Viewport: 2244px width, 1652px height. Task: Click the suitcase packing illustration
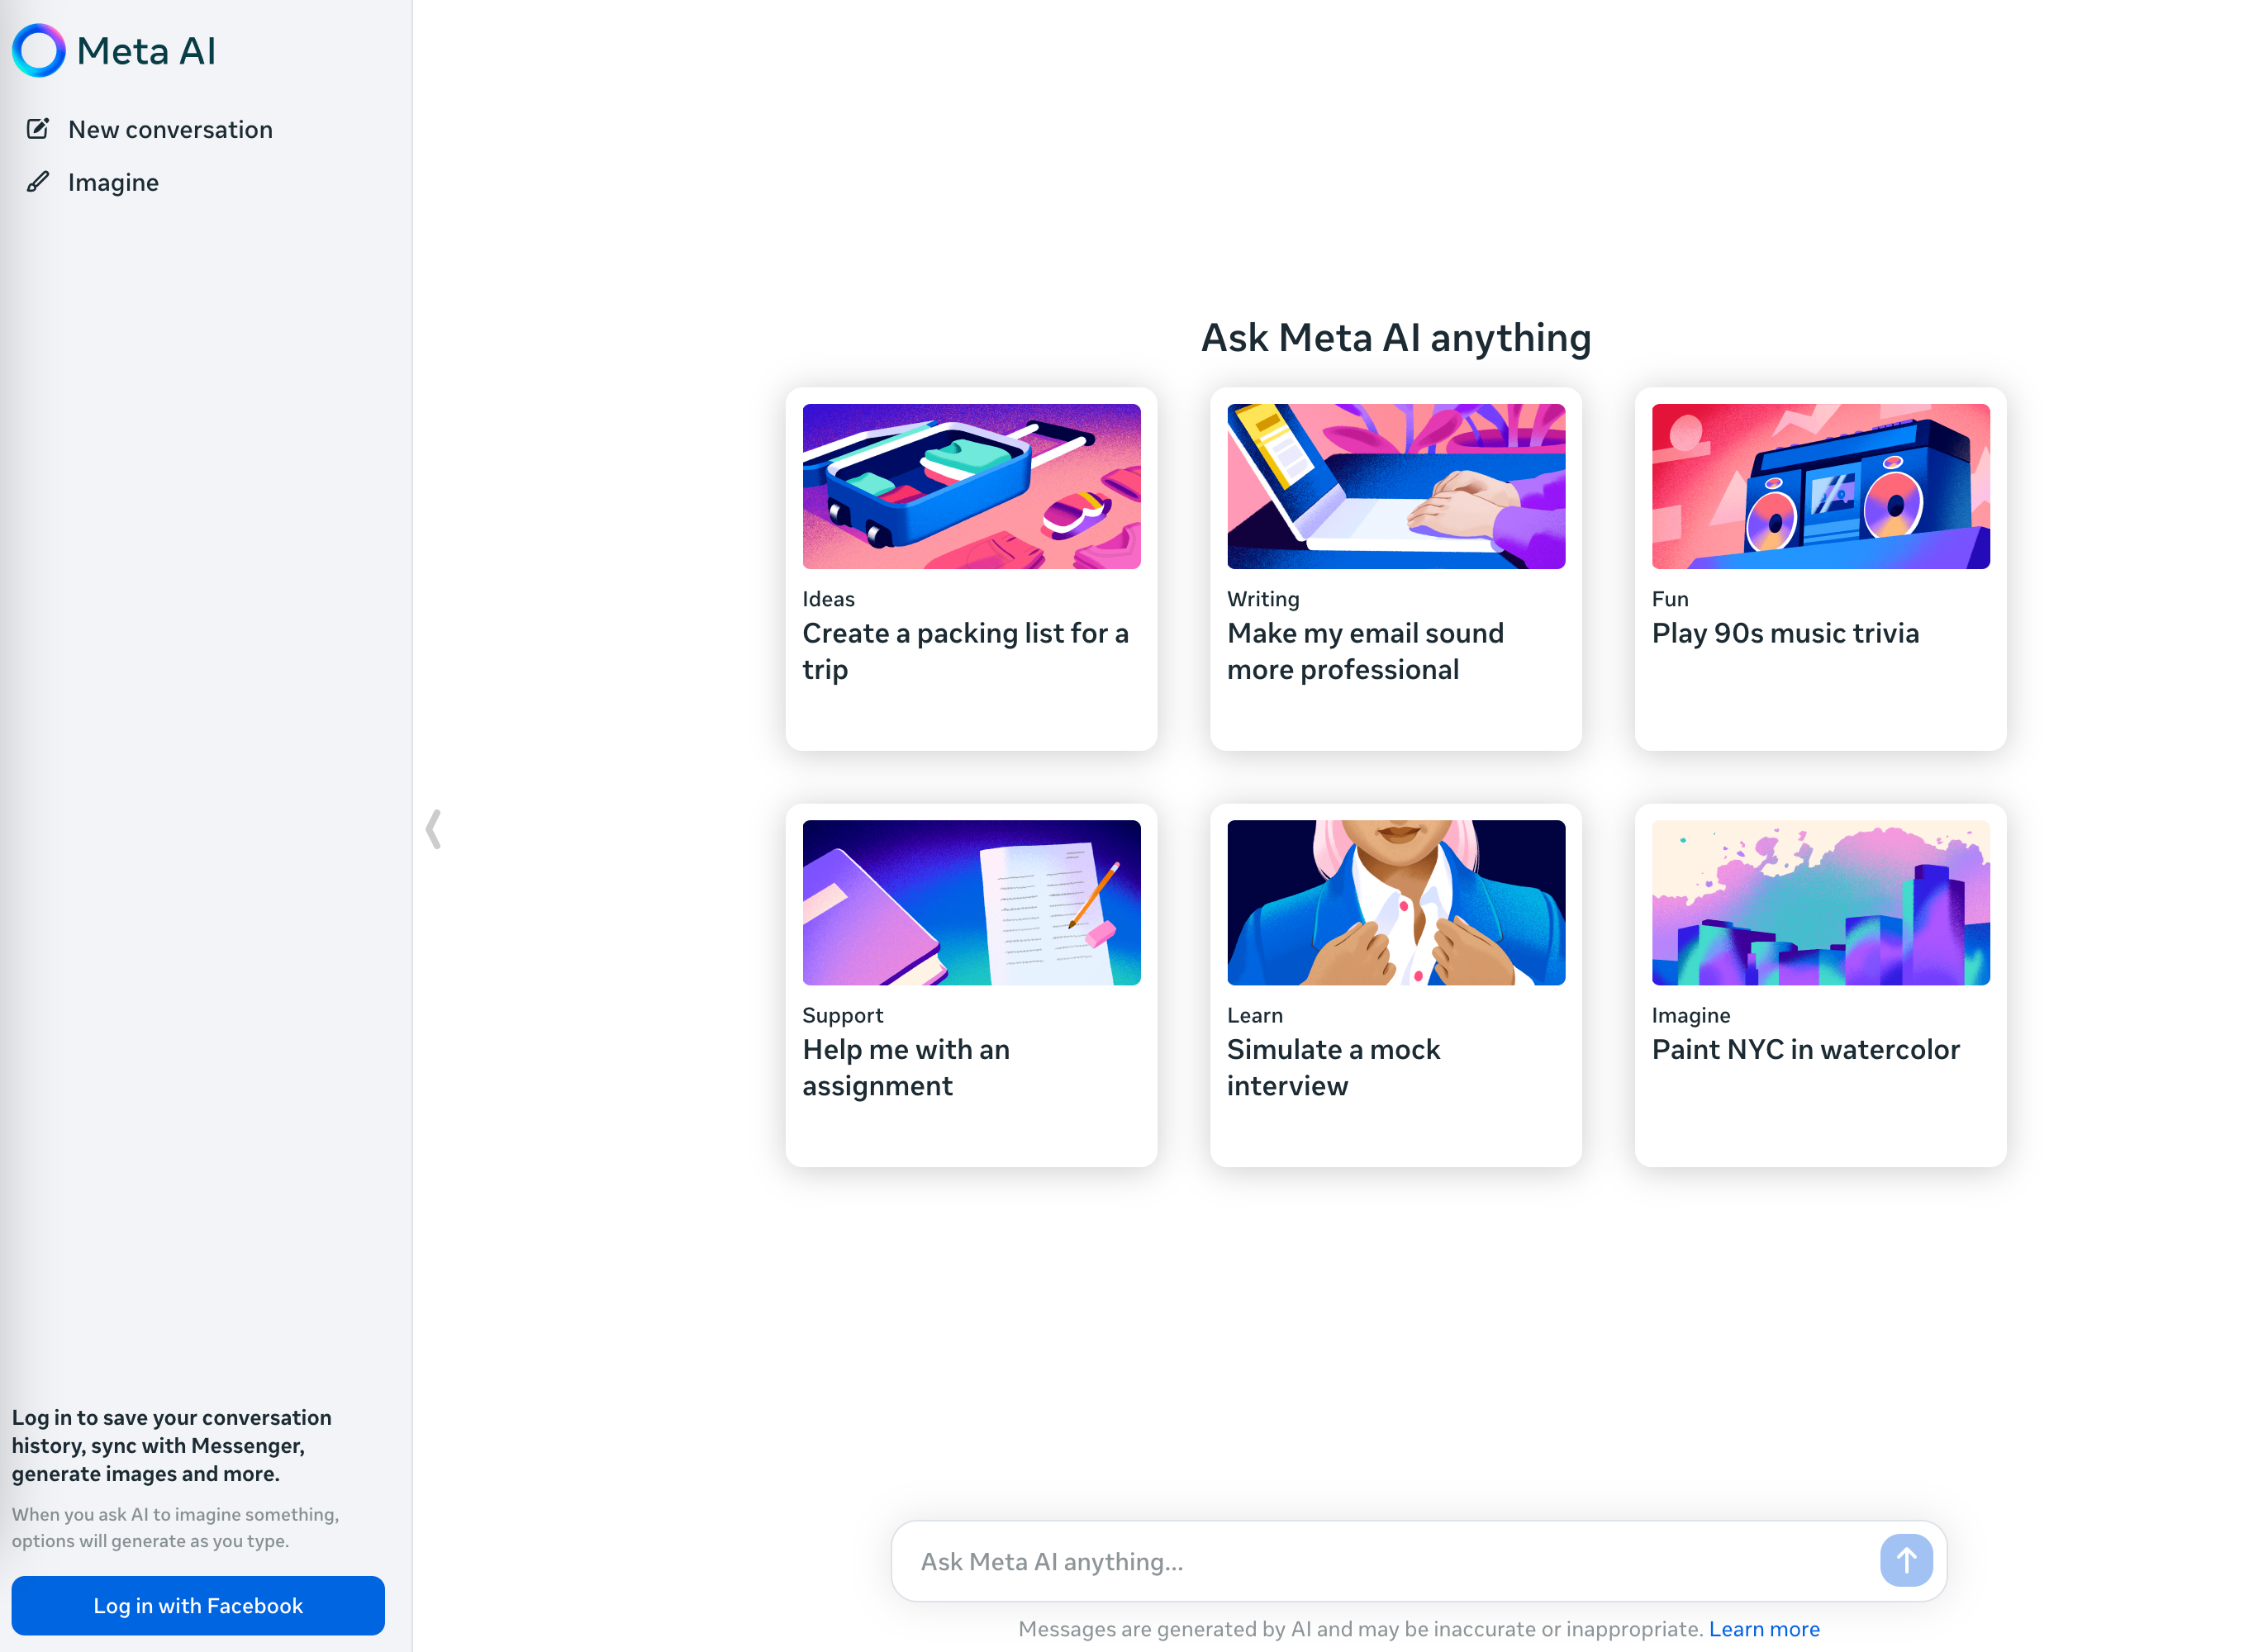(x=970, y=485)
